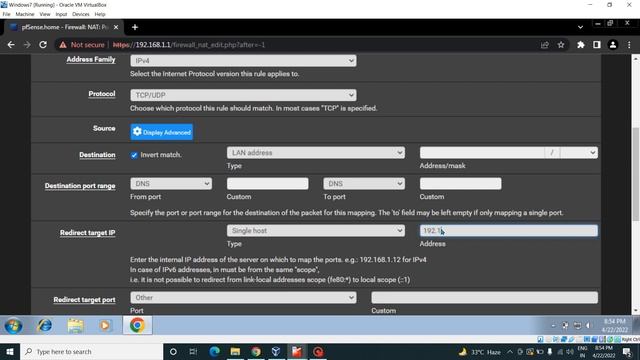Open the Destination address mask dropdown
Screen dimensions: 640x360
(579, 153)
